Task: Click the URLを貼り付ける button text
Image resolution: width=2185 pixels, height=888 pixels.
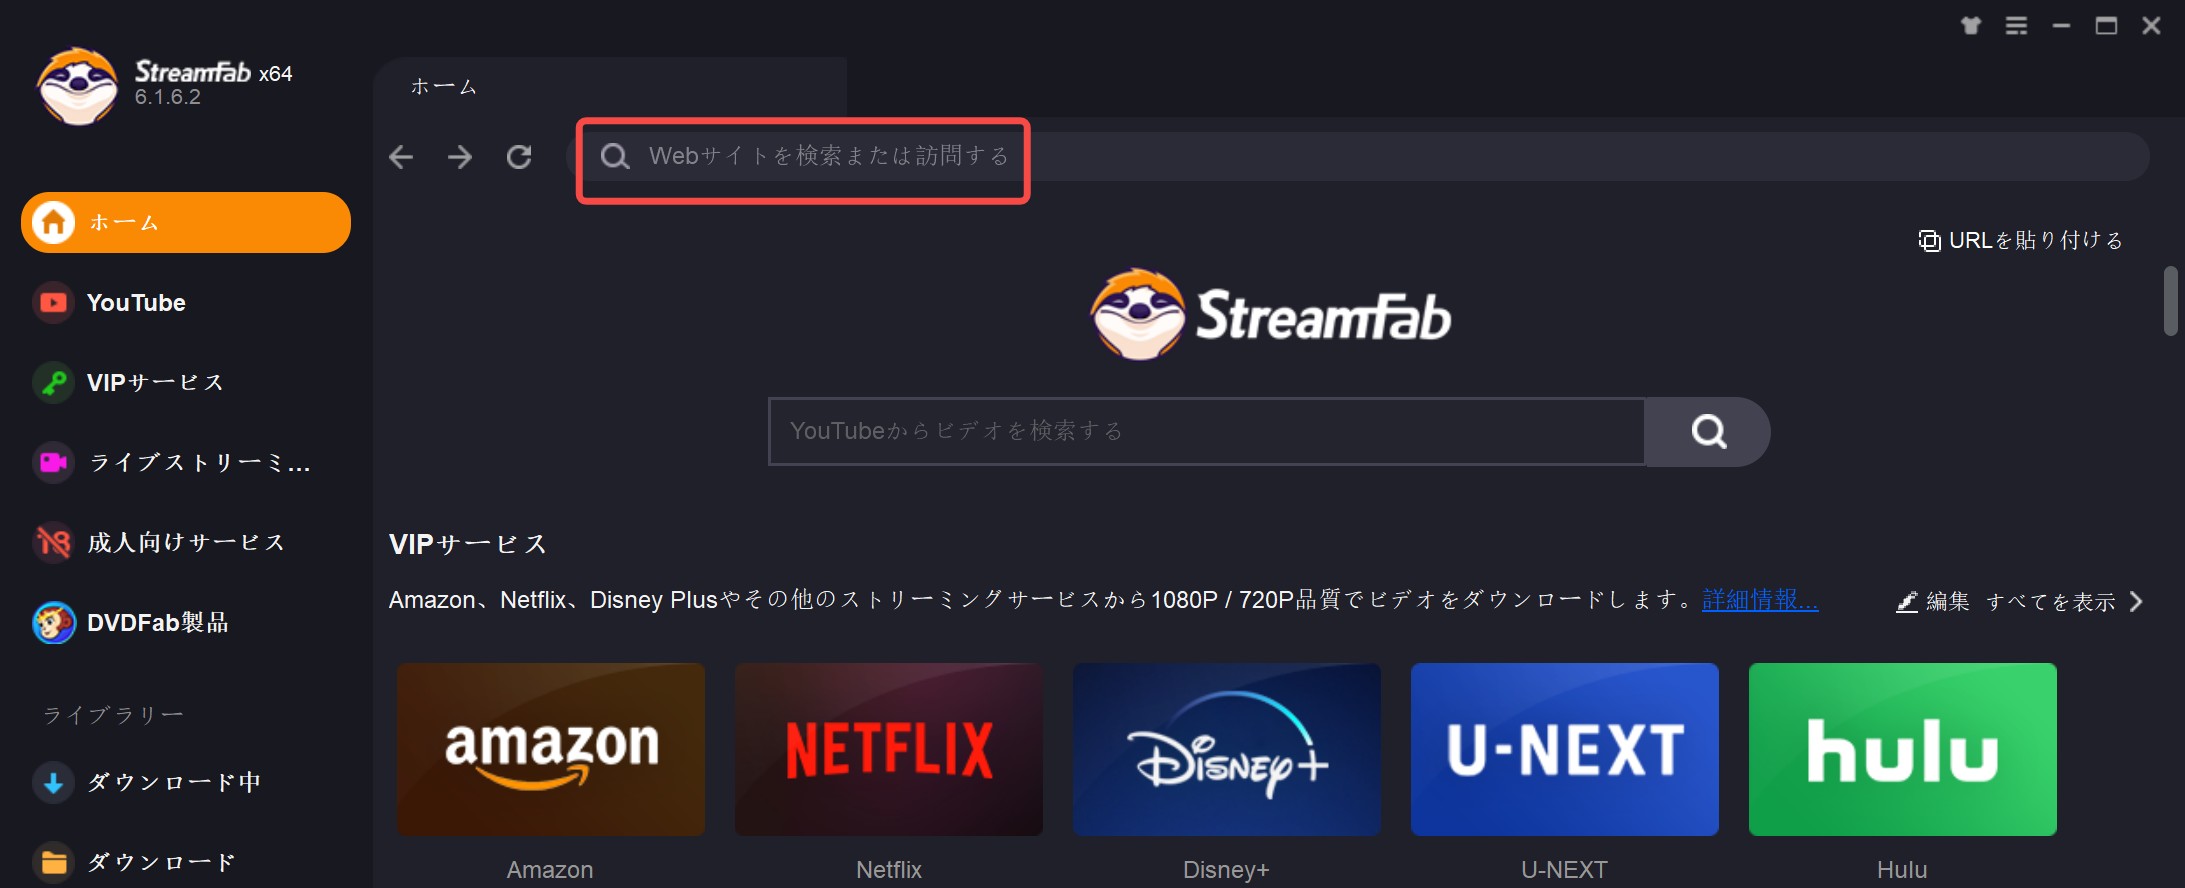Action: (2036, 240)
